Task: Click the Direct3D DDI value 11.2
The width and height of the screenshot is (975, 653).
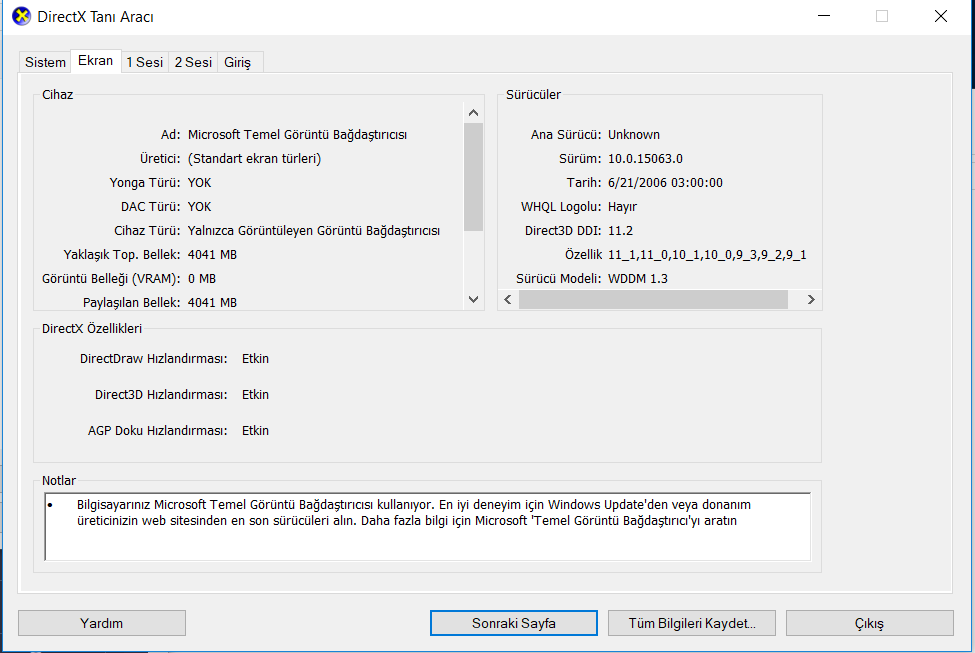Action: [x=621, y=231]
